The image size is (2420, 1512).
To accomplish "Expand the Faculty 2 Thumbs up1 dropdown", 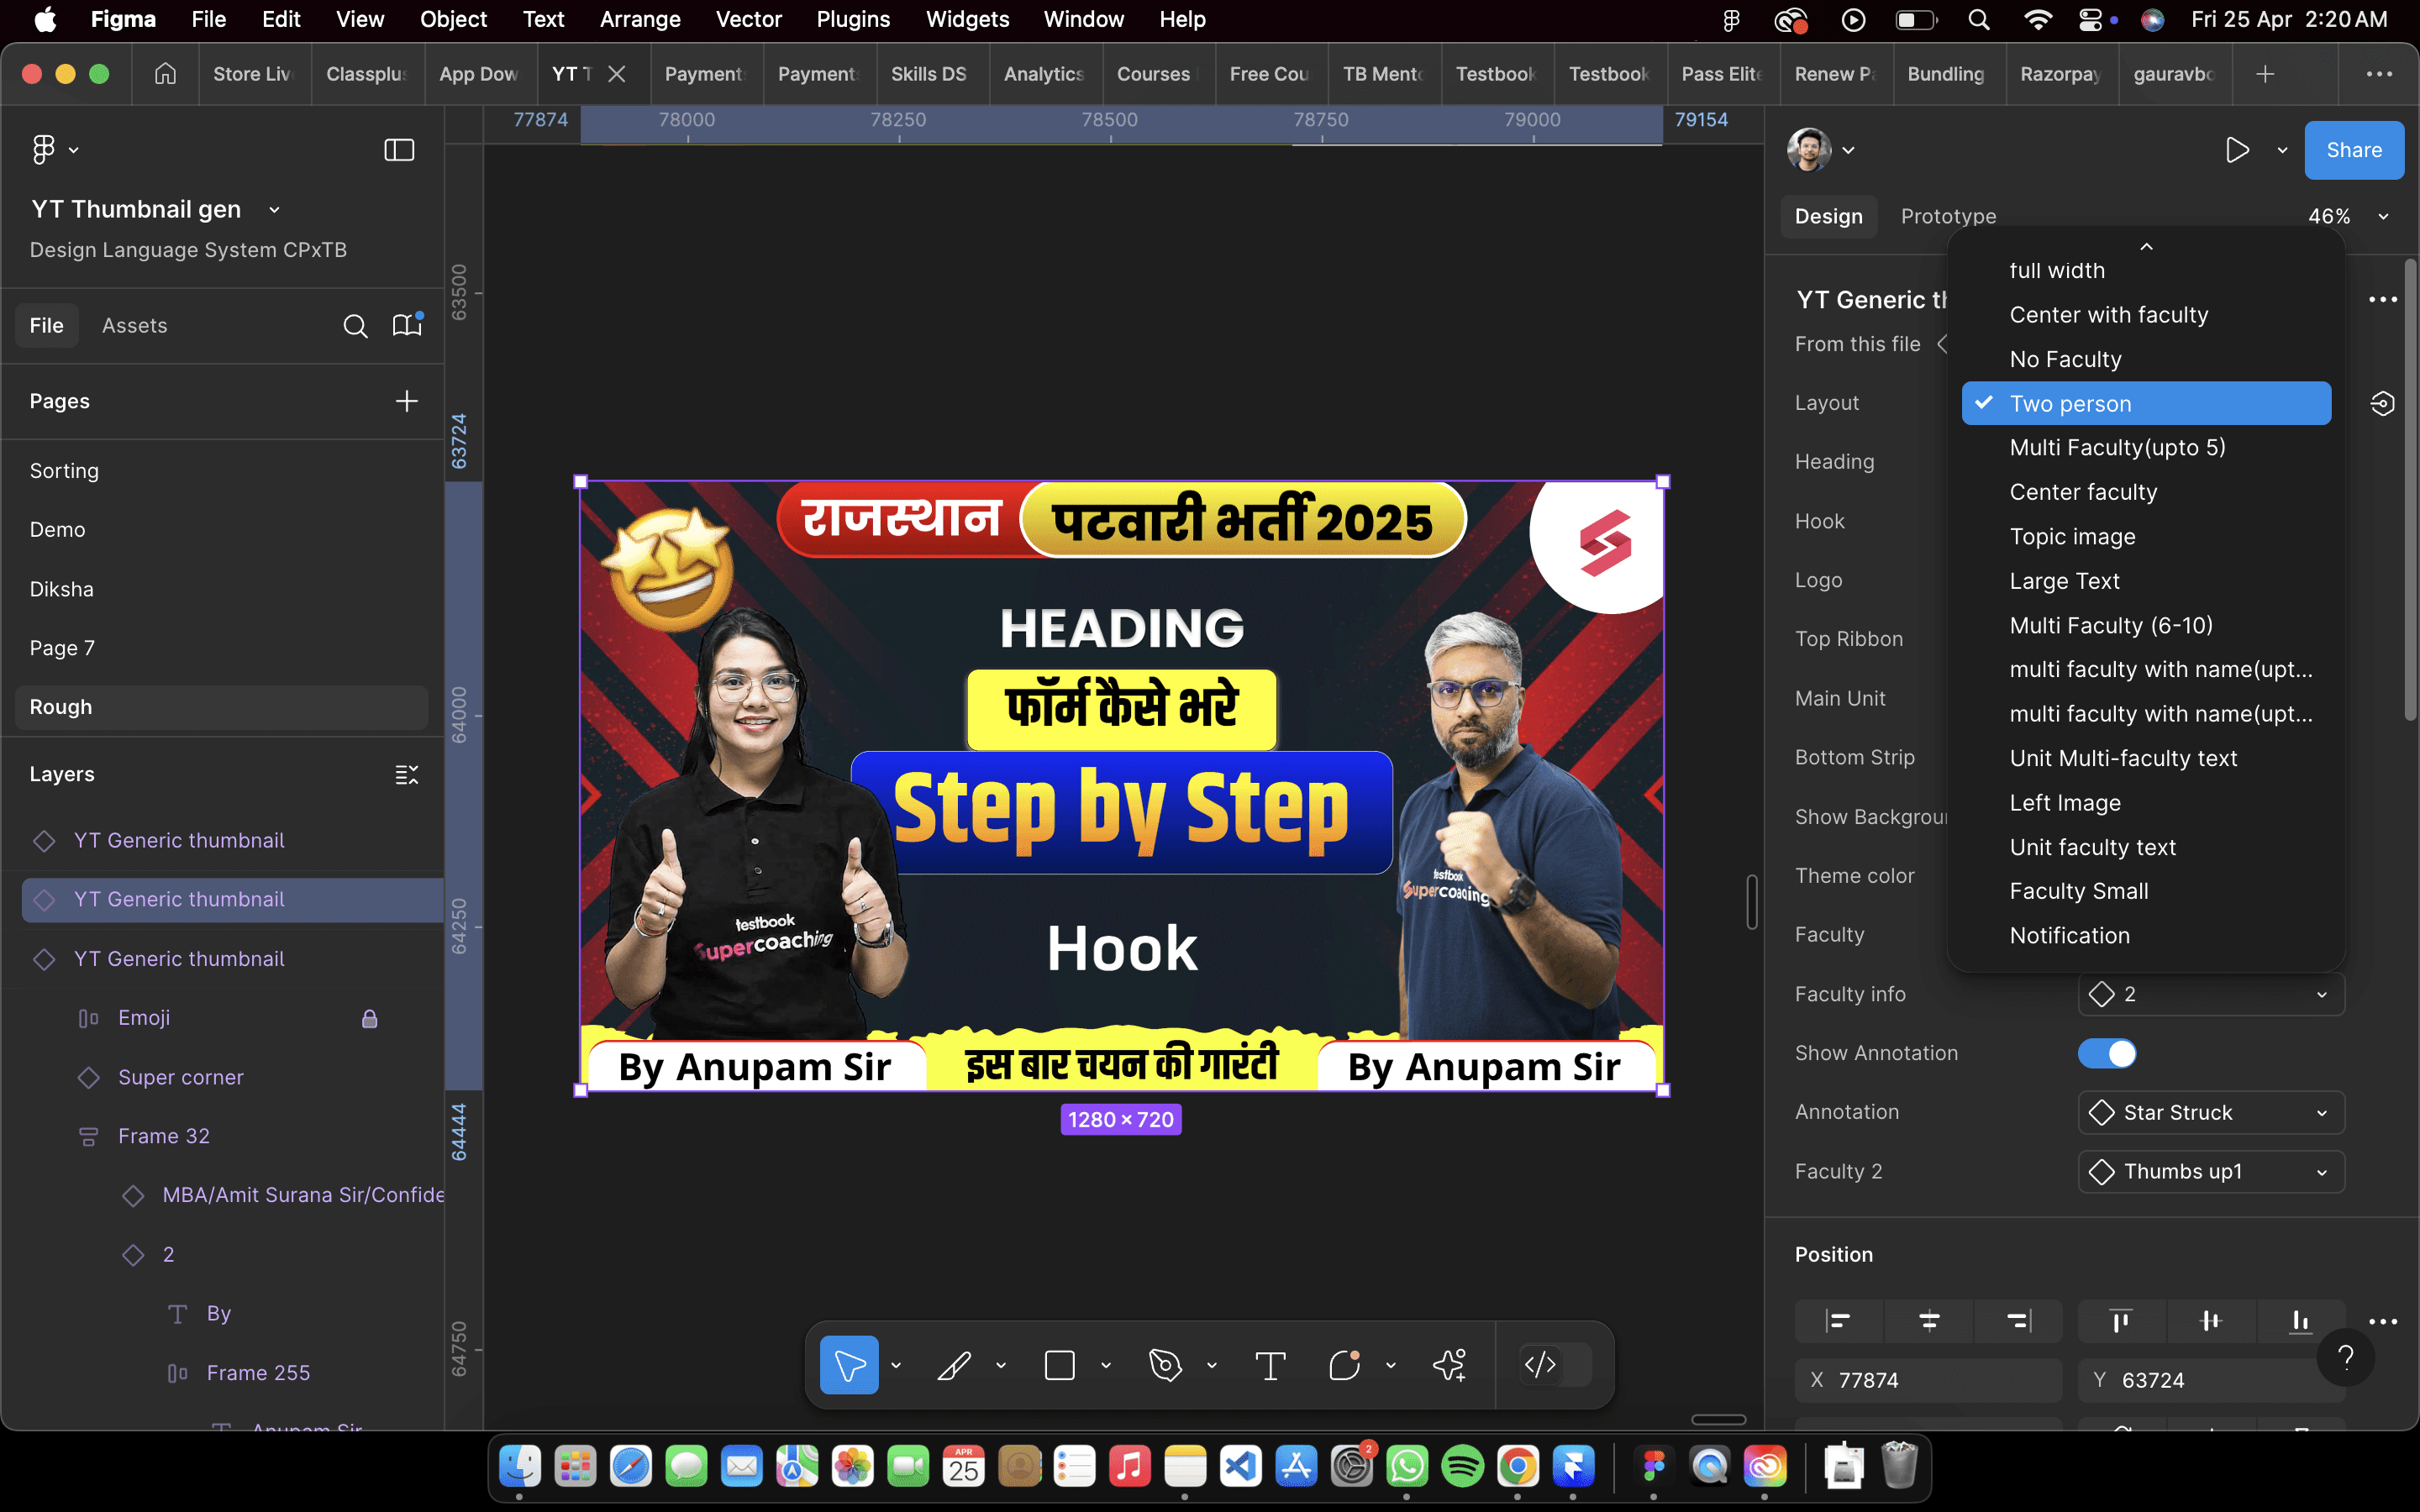I will pos(2210,1171).
